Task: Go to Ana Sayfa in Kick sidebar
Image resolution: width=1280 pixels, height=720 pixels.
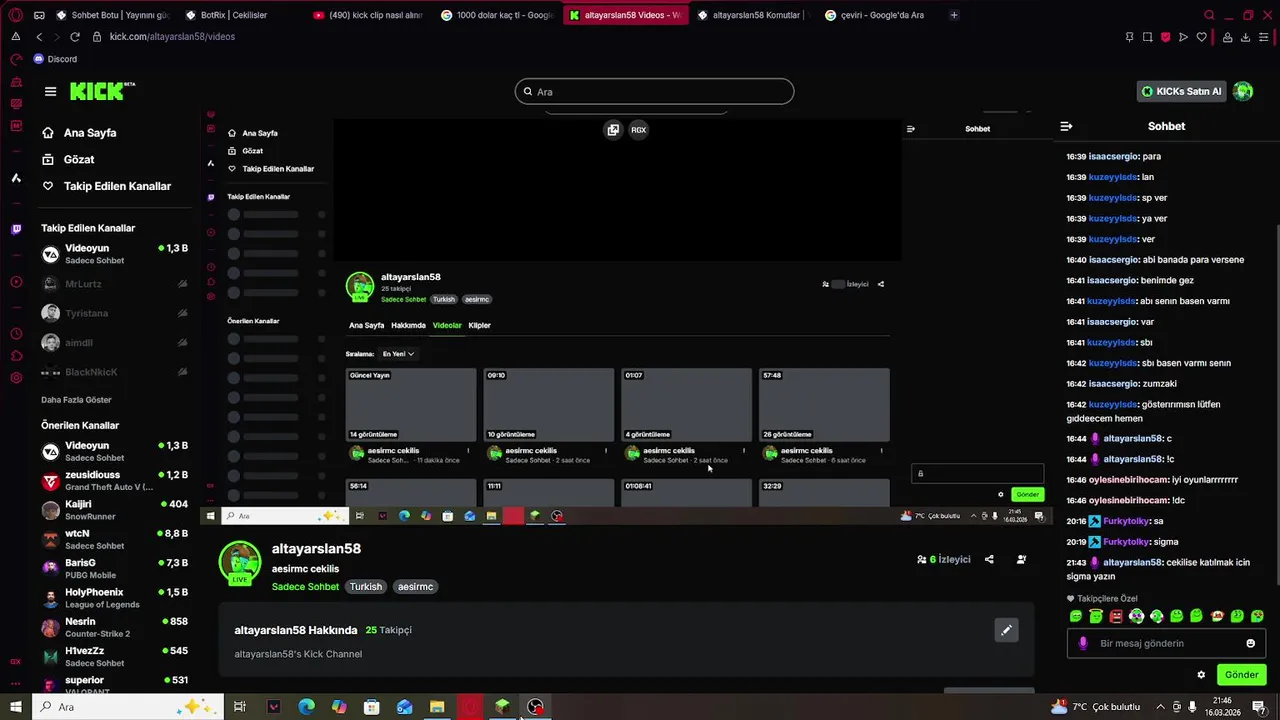Action: 79,133
